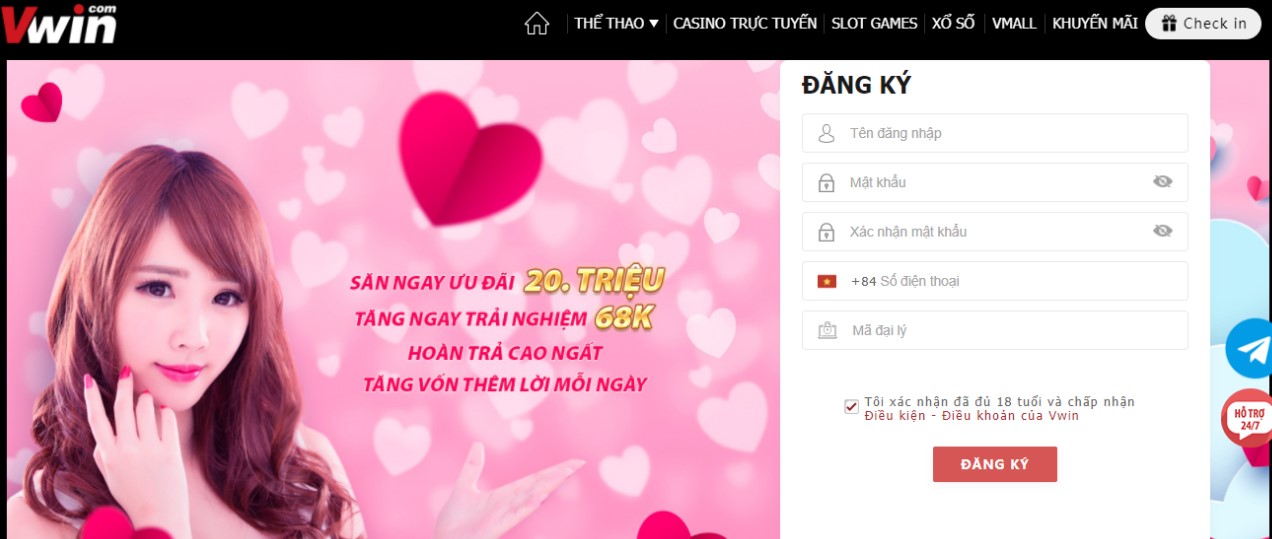Click the Check in button
The width and height of the screenshot is (1272, 539).
coord(1203,24)
